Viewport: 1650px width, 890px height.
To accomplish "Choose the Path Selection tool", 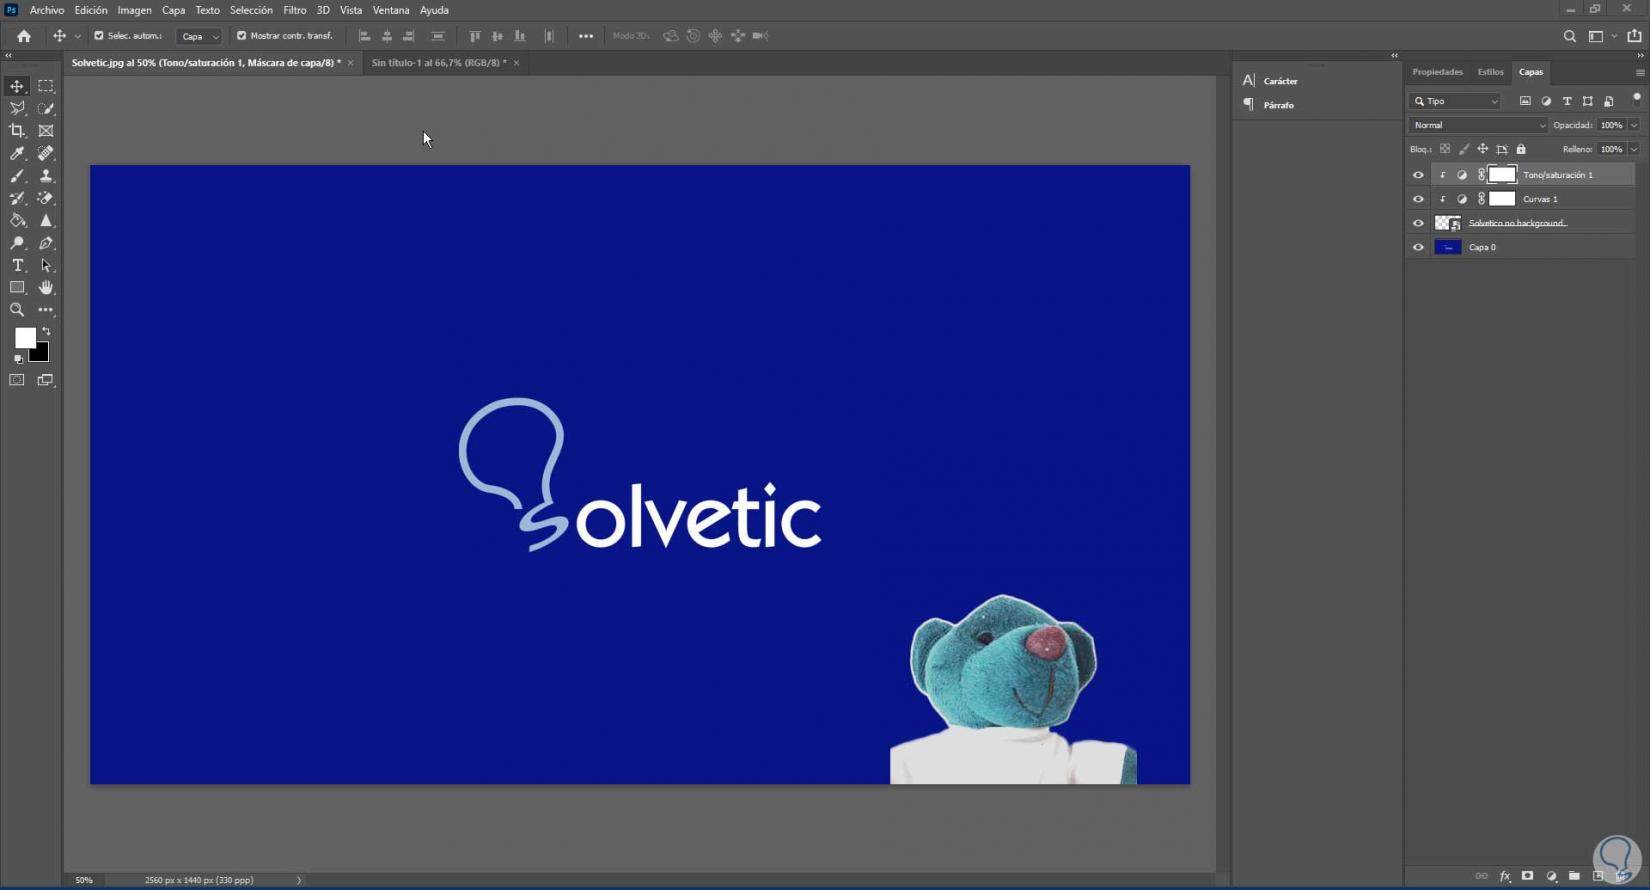I will (46, 265).
